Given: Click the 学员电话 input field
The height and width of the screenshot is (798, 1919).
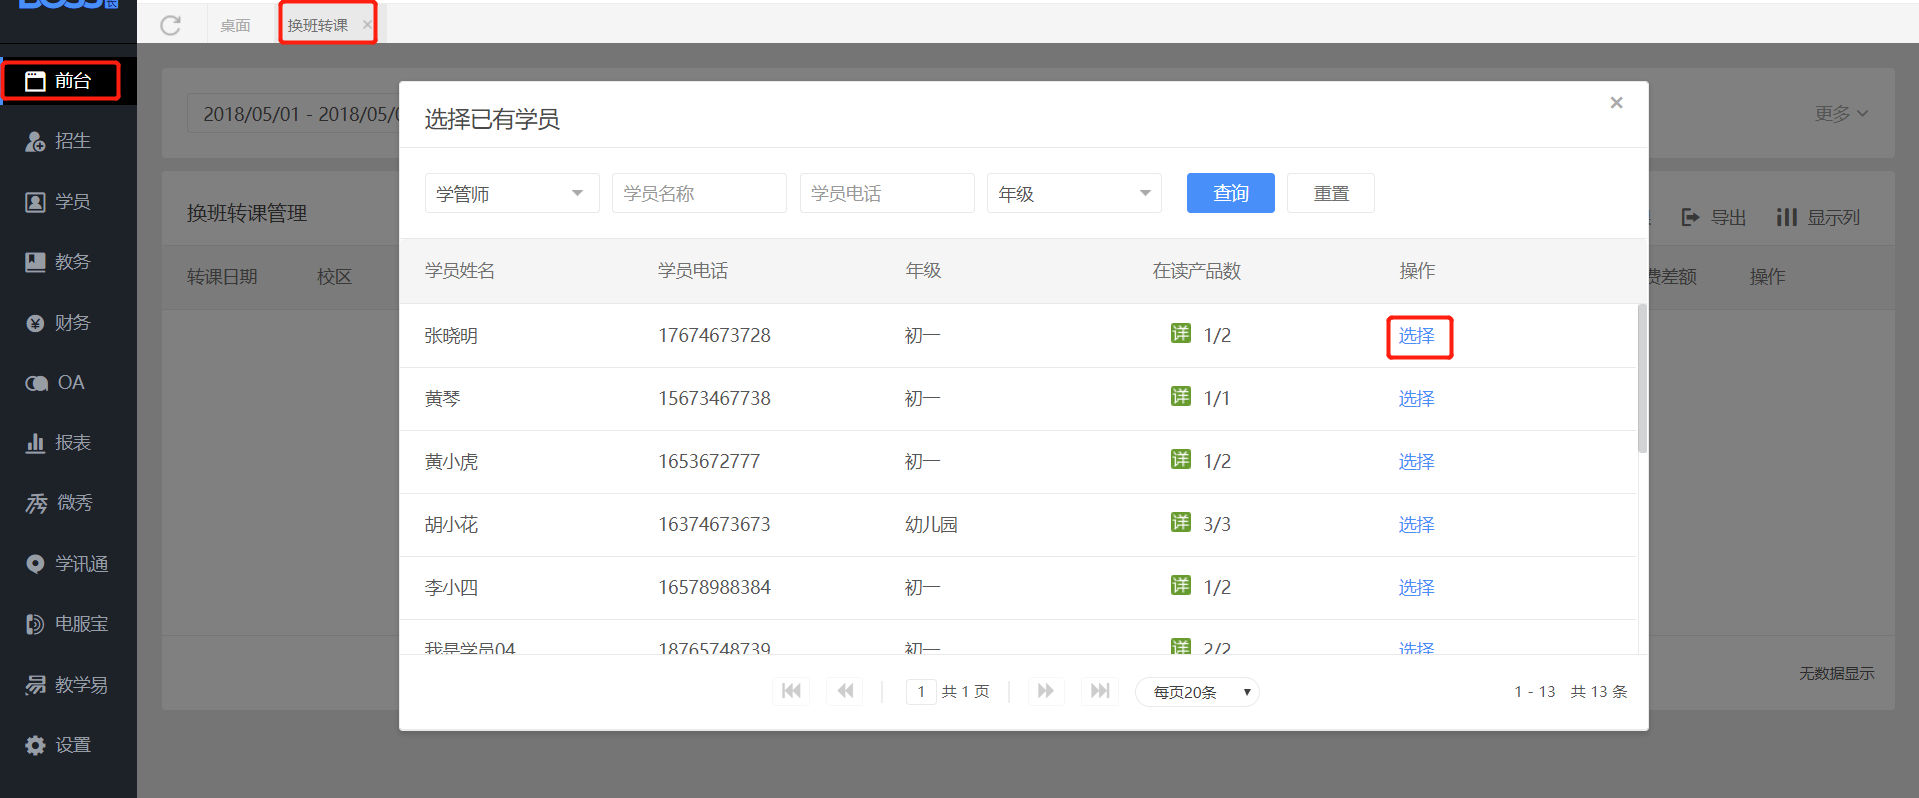Looking at the screenshot, I should point(887,193).
